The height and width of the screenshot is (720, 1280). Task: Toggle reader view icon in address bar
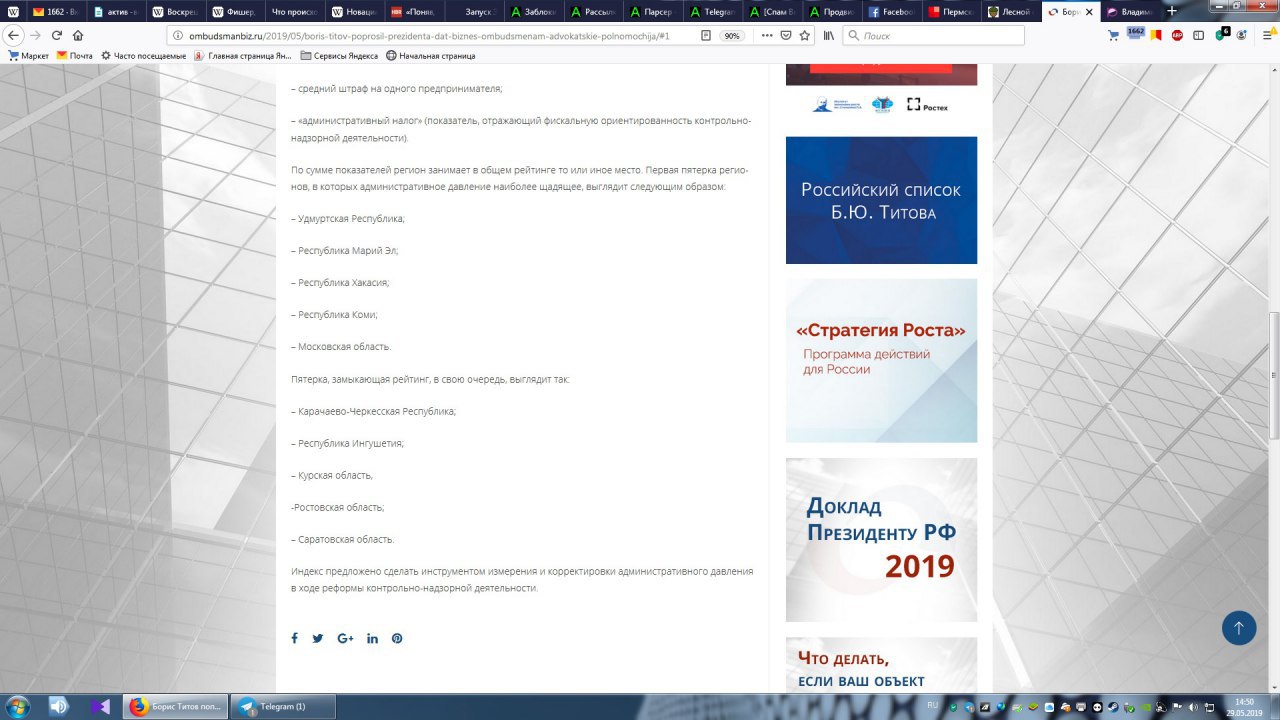(706, 35)
